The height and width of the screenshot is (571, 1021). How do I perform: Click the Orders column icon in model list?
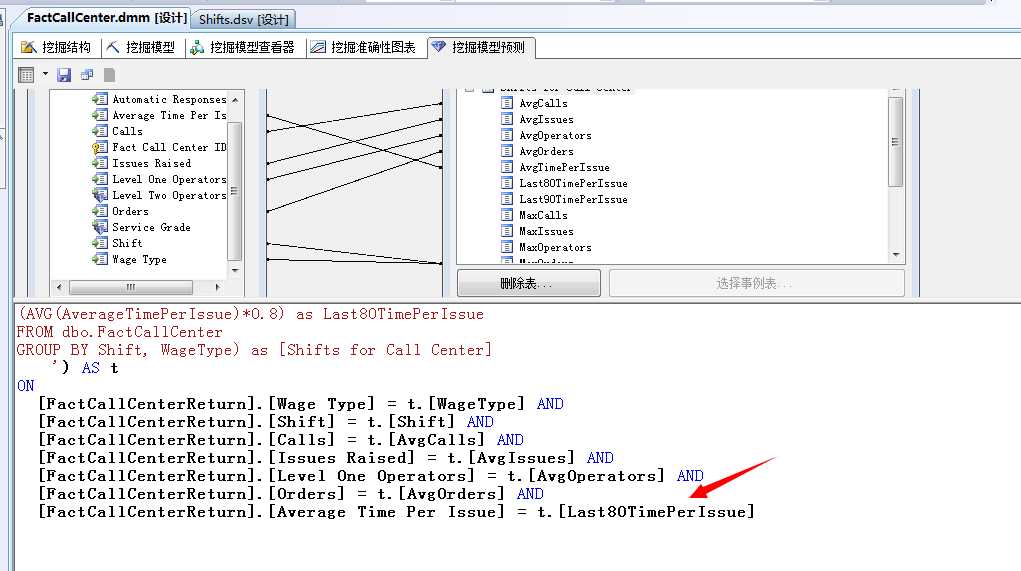point(100,211)
